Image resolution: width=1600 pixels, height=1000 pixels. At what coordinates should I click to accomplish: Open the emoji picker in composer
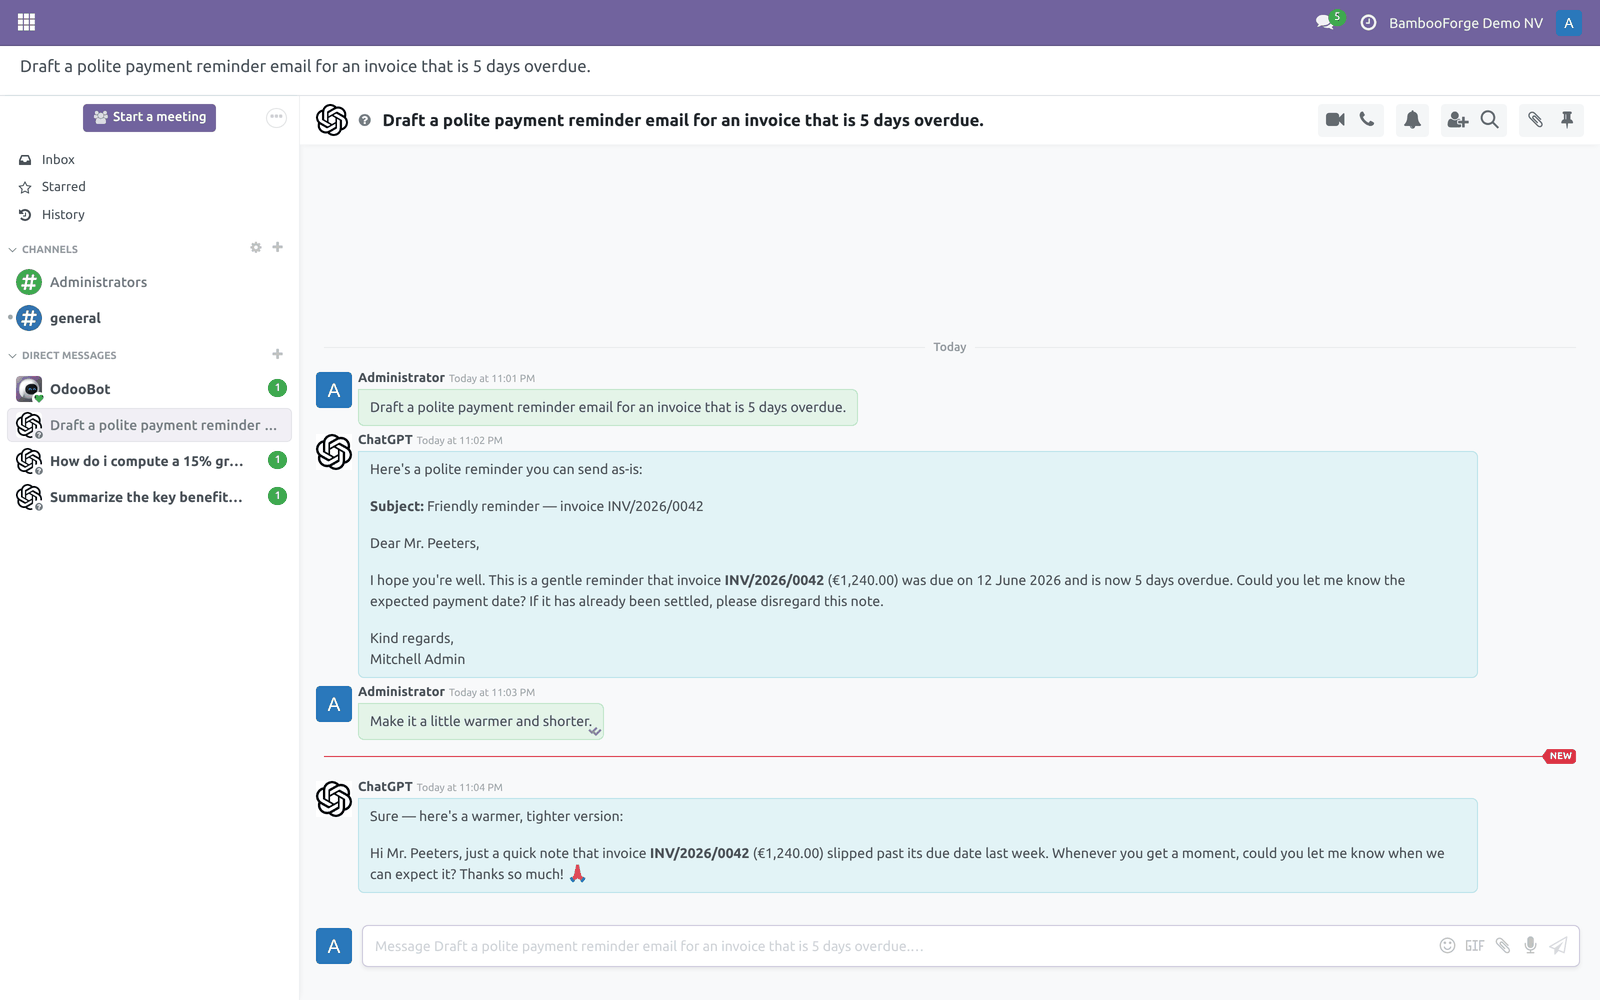point(1447,946)
